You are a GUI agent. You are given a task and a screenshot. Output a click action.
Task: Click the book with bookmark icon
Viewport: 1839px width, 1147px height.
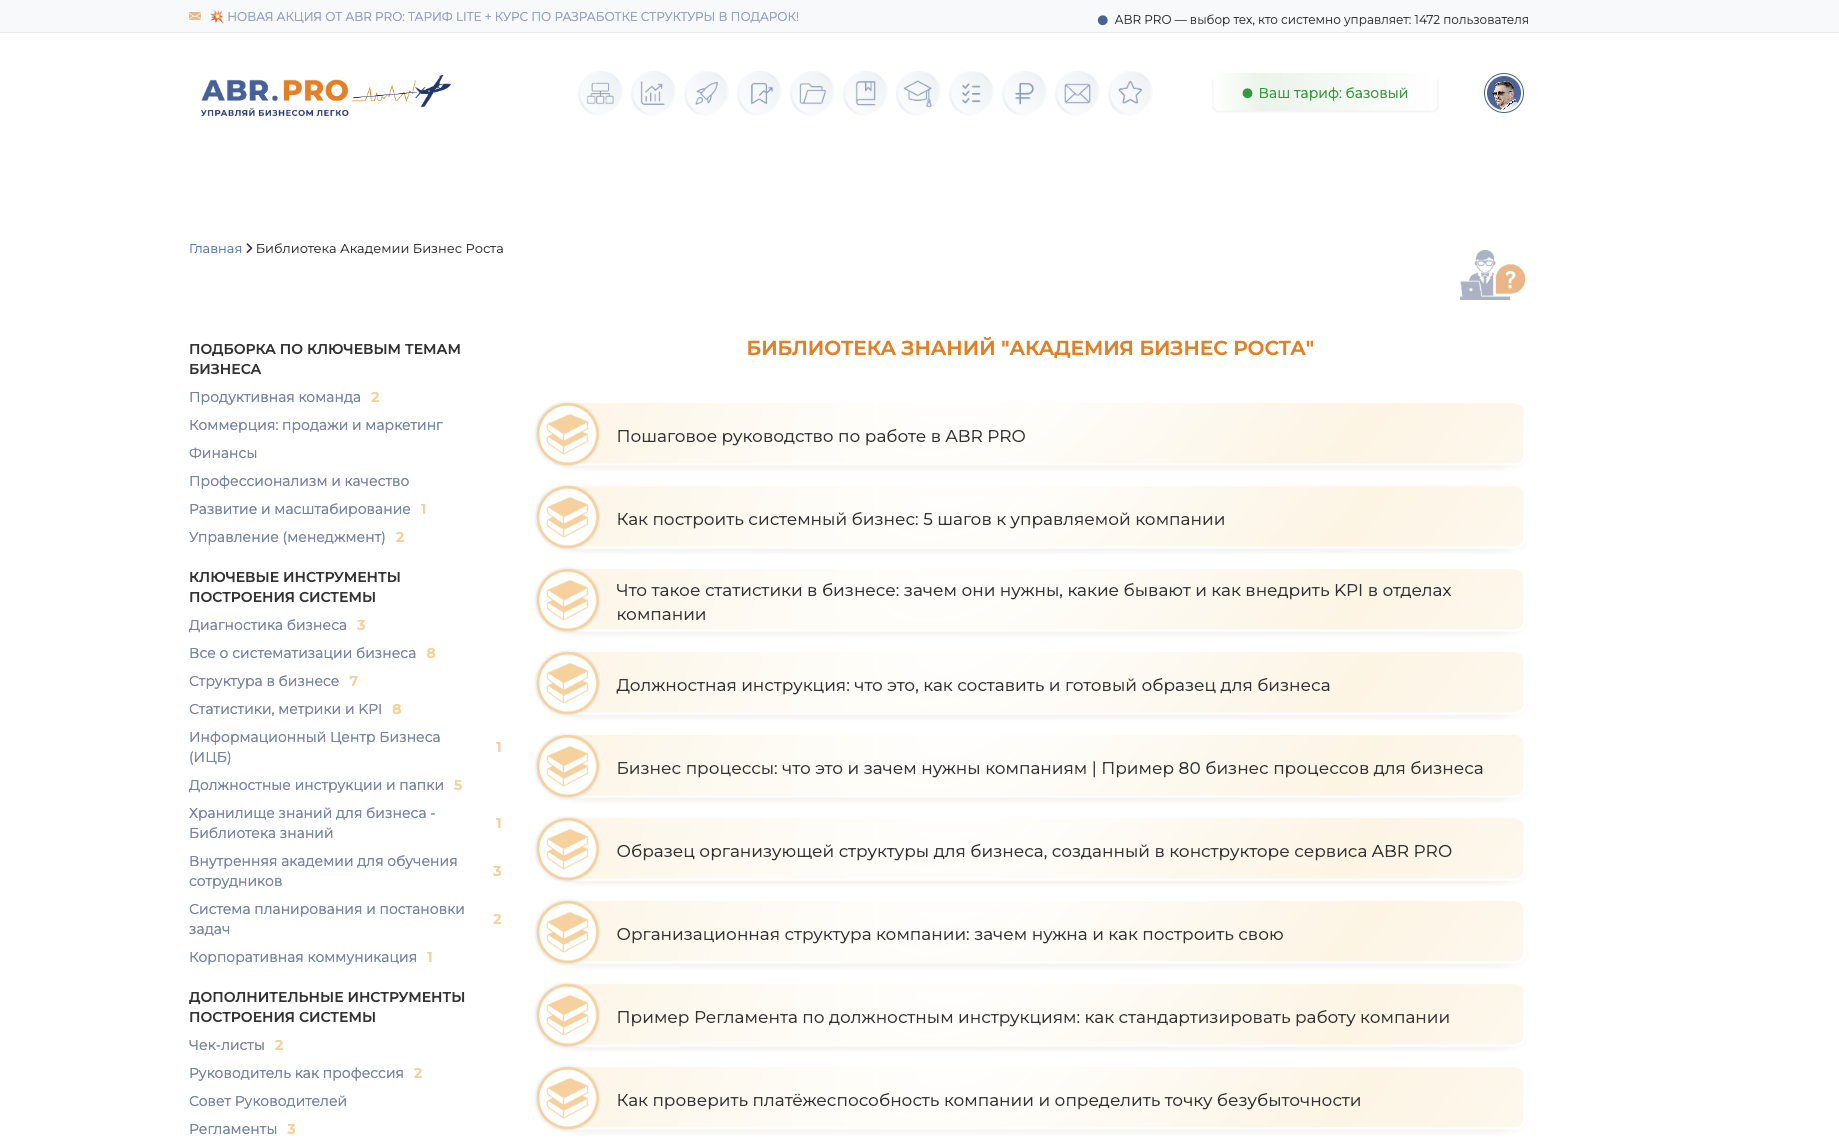(865, 93)
